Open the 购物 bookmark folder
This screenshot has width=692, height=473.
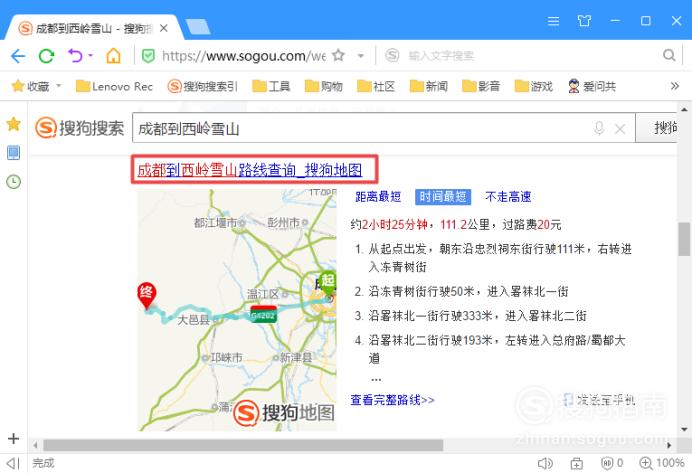324,86
